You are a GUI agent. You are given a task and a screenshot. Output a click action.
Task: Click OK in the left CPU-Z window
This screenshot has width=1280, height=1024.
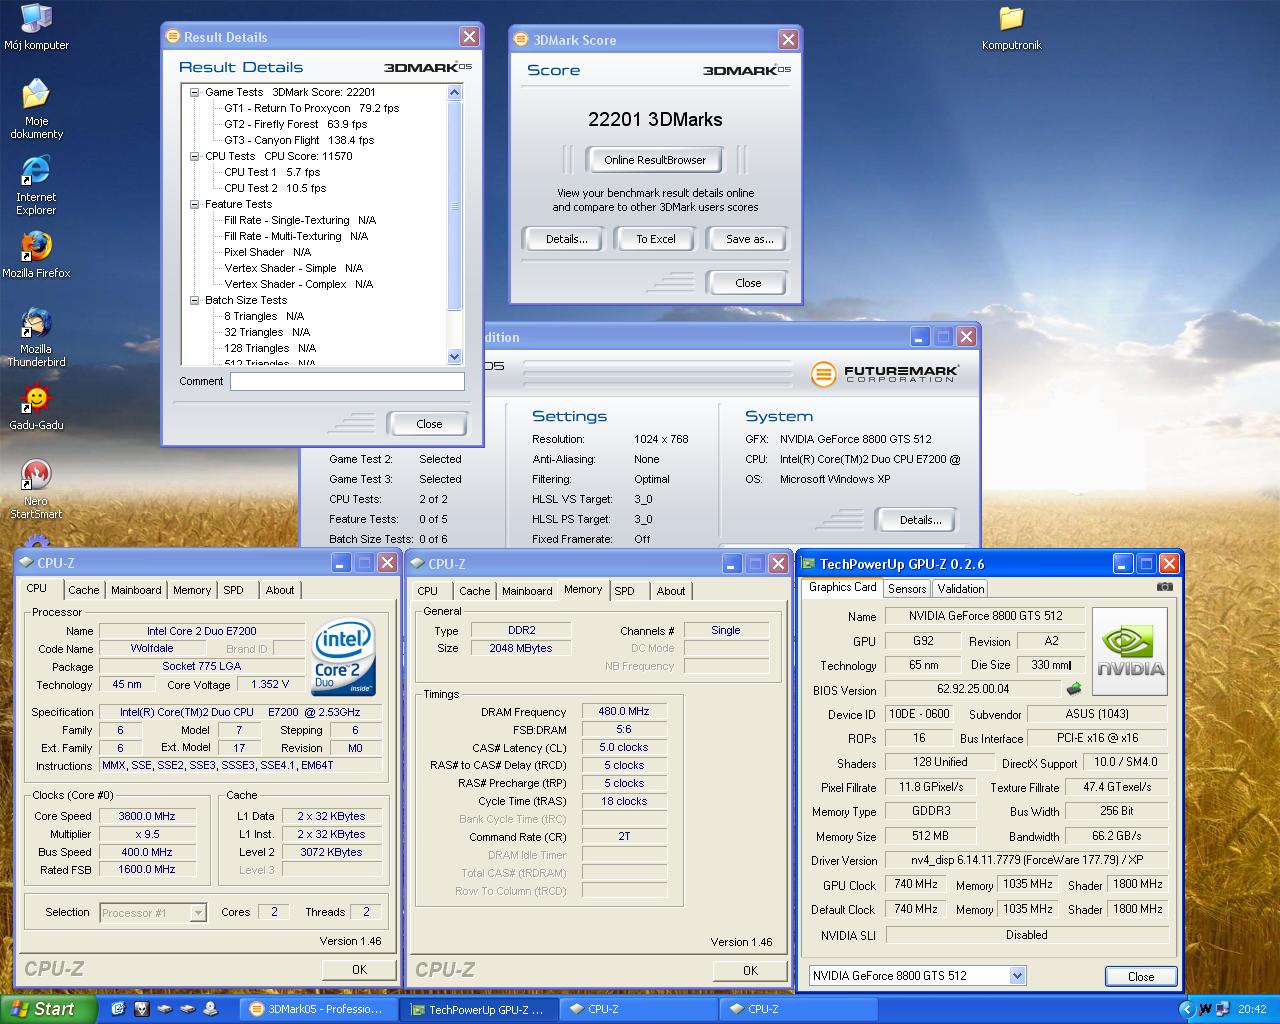(x=359, y=970)
